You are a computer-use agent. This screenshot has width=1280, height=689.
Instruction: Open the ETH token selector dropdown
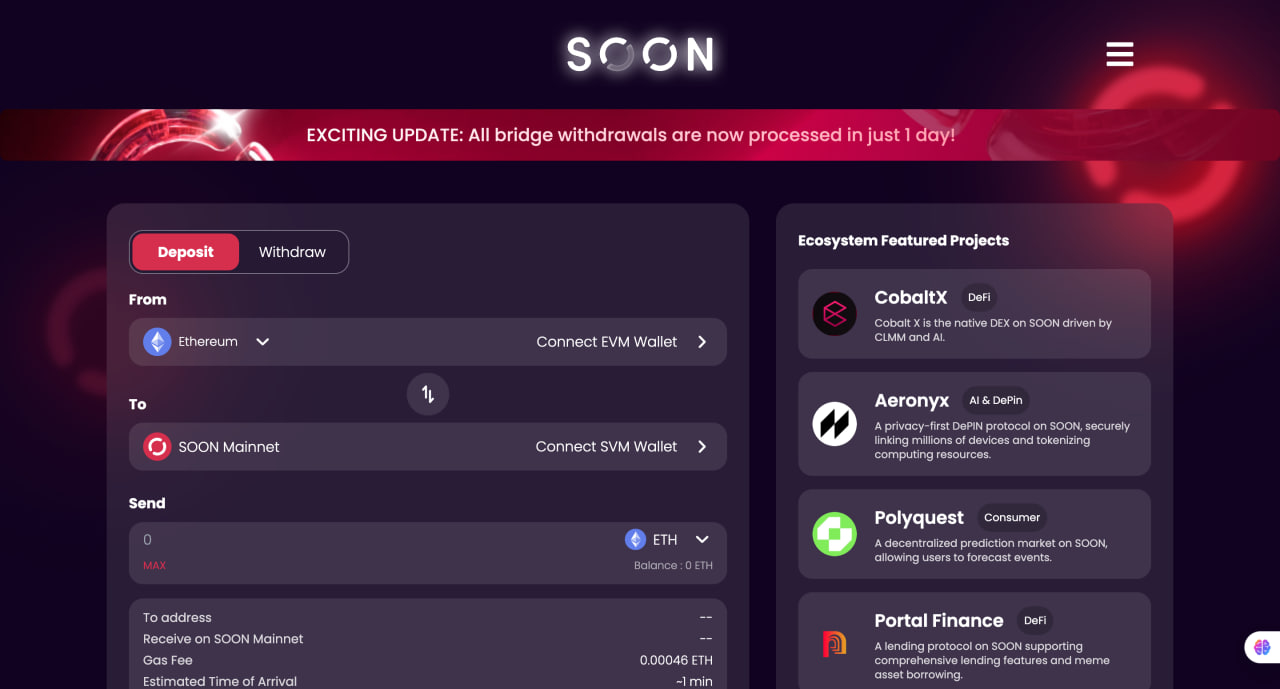(702, 540)
